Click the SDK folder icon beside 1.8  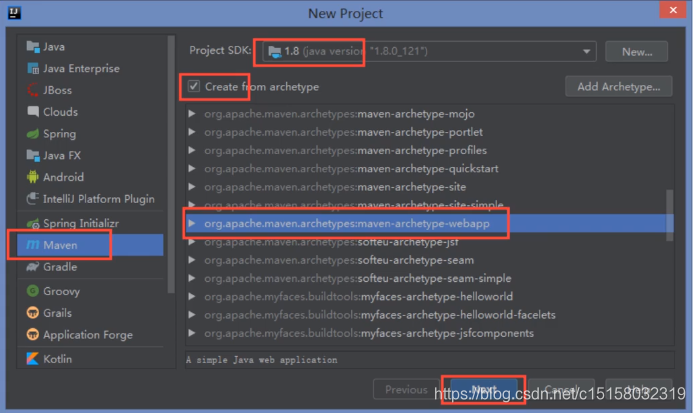(x=275, y=52)
